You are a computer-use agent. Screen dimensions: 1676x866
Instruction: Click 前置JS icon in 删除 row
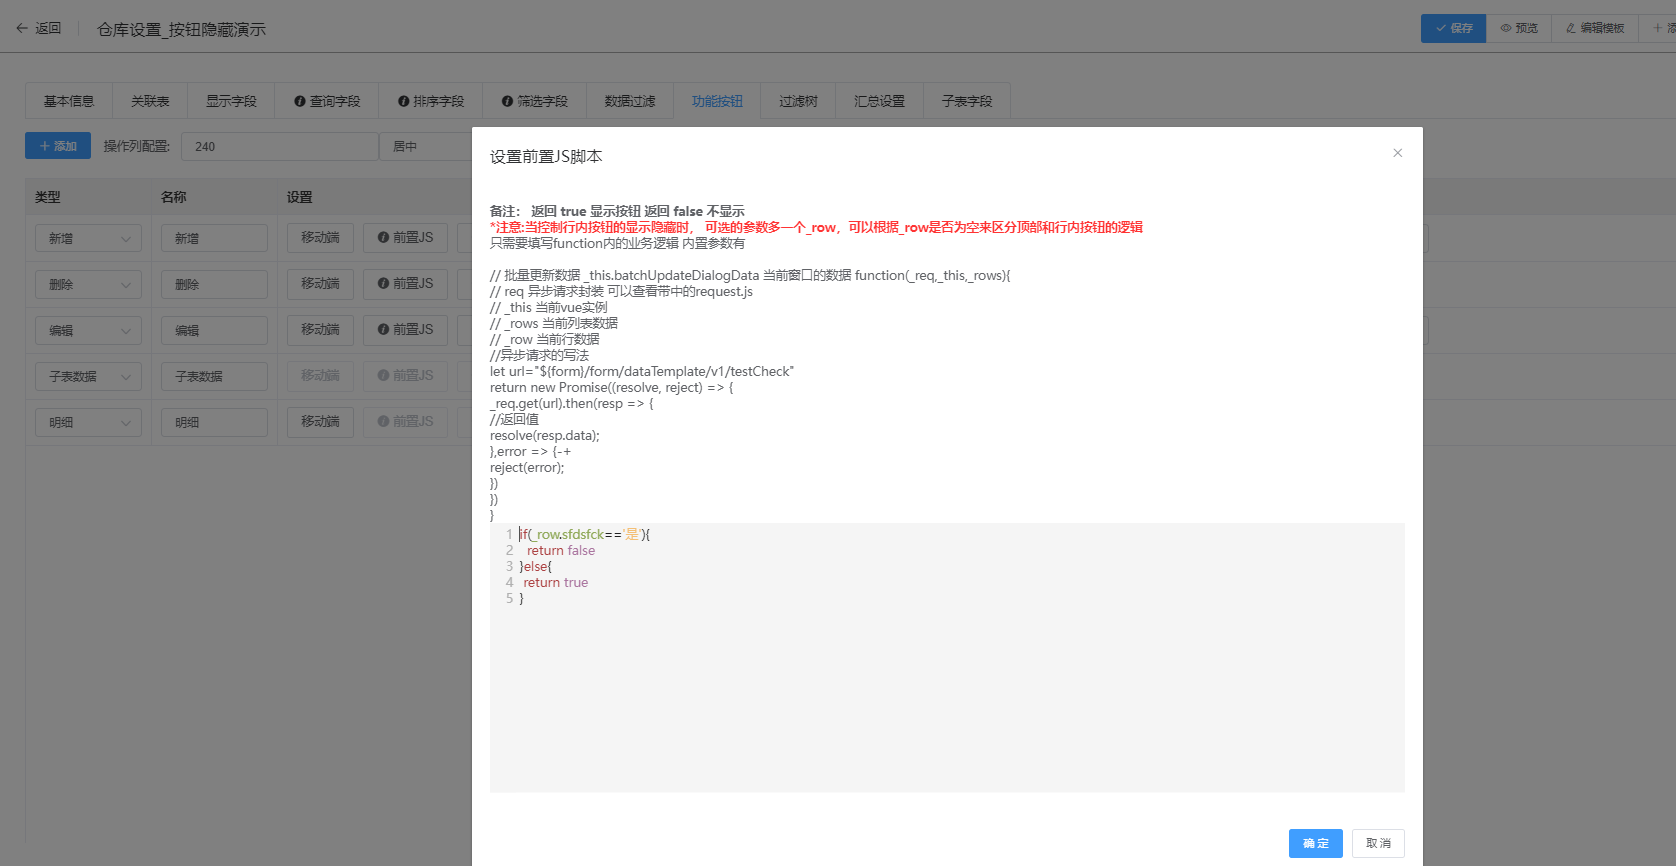pyautogui.click(x=383, y=284)
